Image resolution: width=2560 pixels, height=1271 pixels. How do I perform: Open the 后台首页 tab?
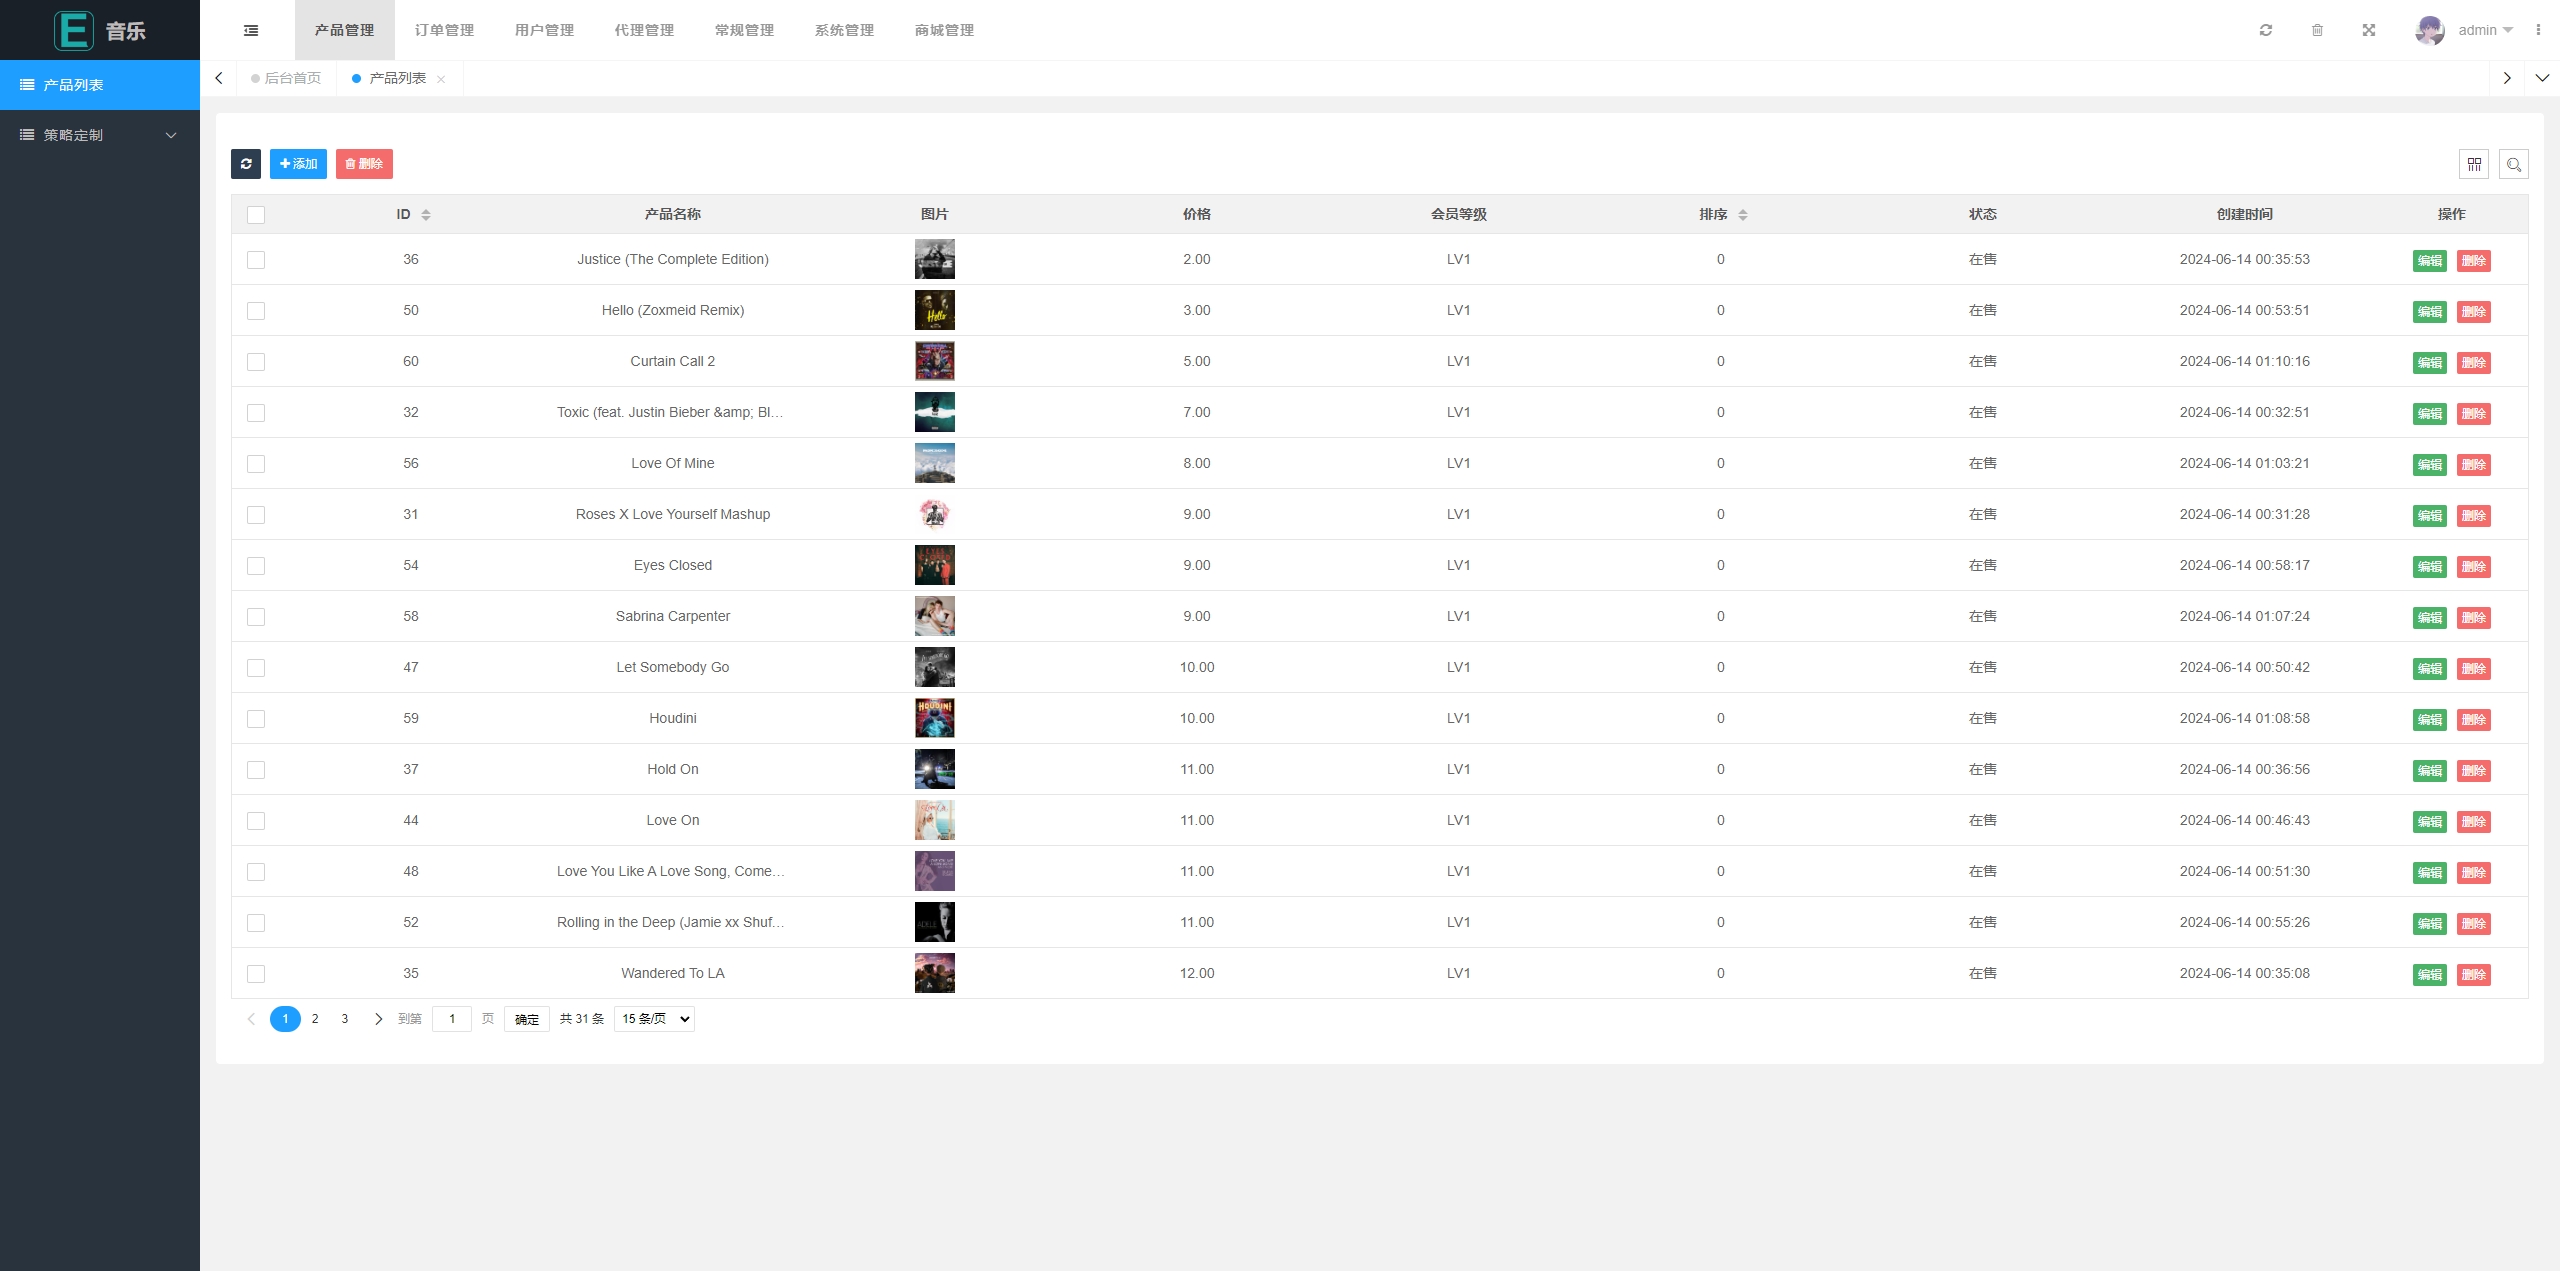[291, 78]
